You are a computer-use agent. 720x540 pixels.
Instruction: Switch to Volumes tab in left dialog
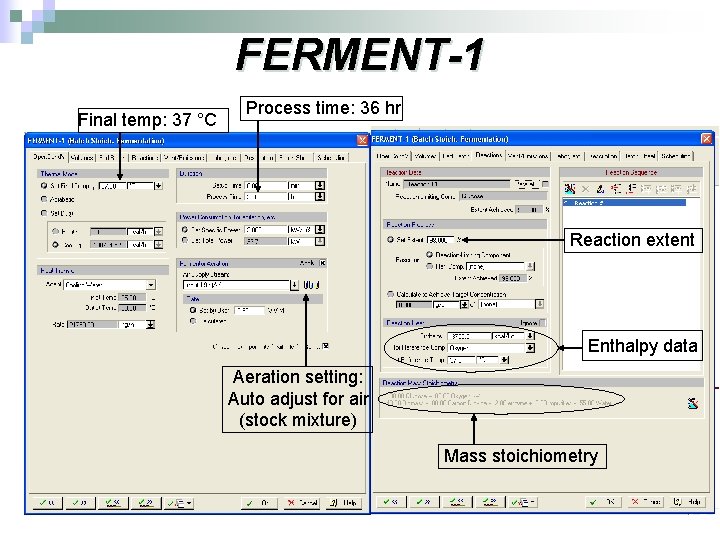(x=82, y=158)
